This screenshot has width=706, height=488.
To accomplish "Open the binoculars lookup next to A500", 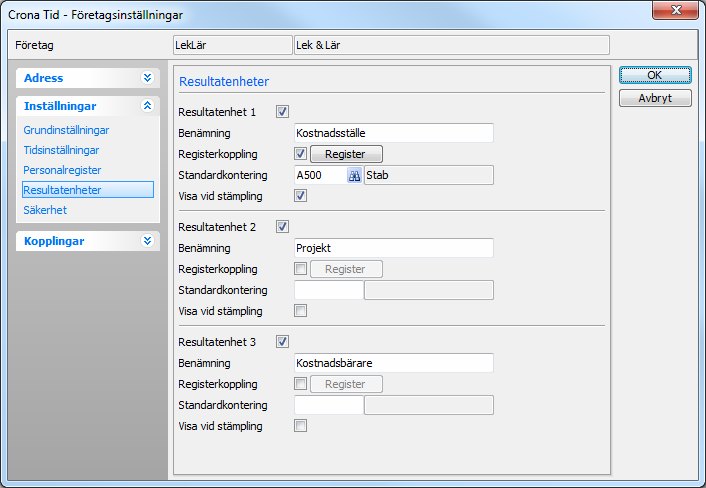I will click(x=354, y=175).
